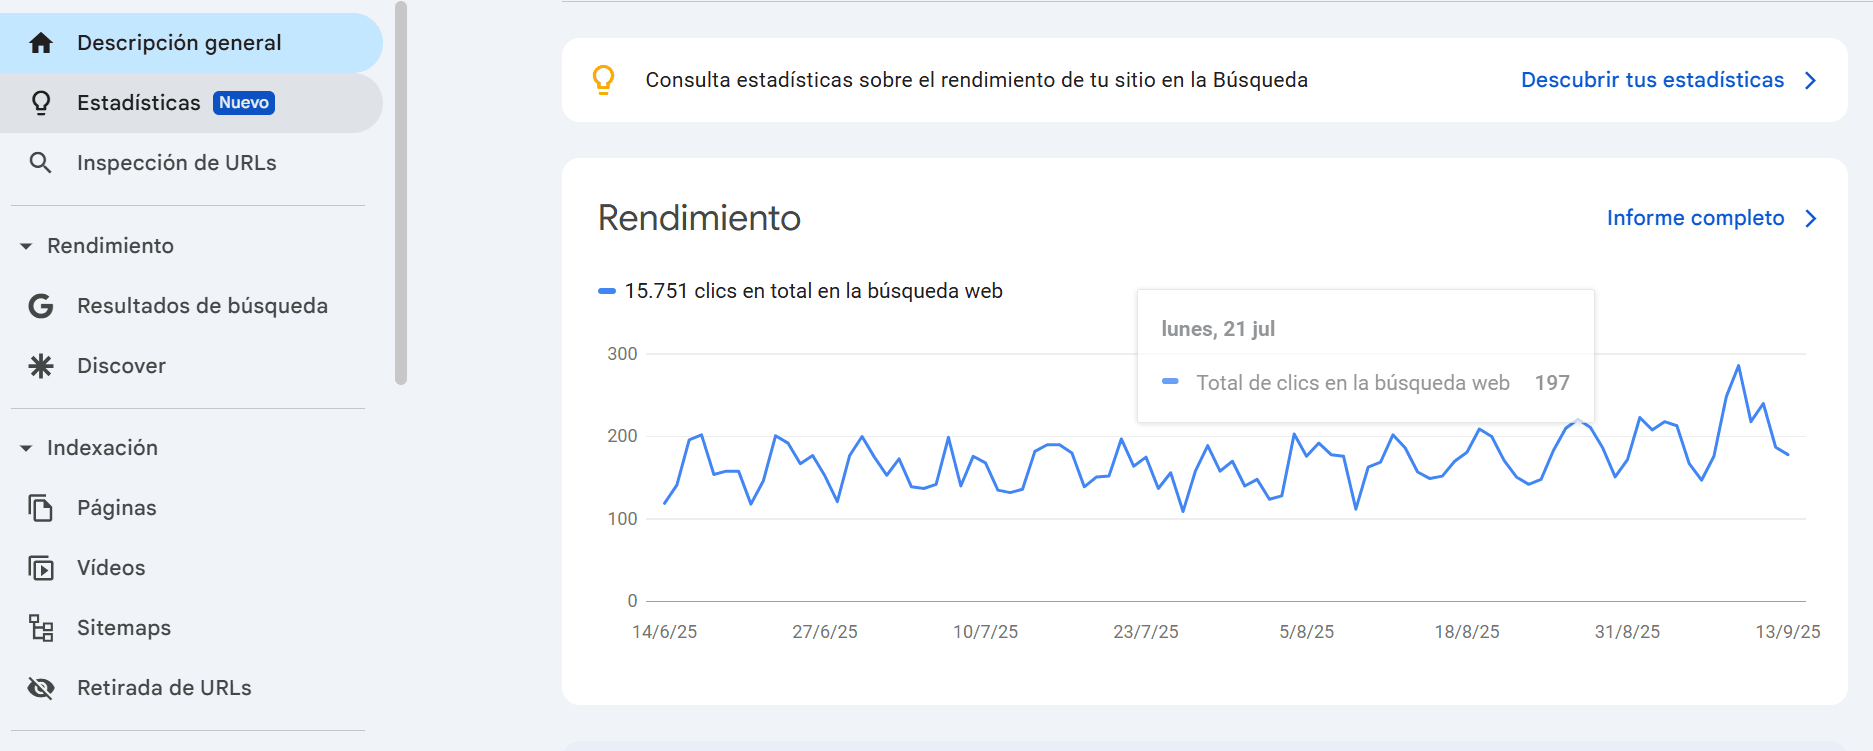Toggle the web search clicks legend entry
This screenshot has width=1873, height=751.
800,290
